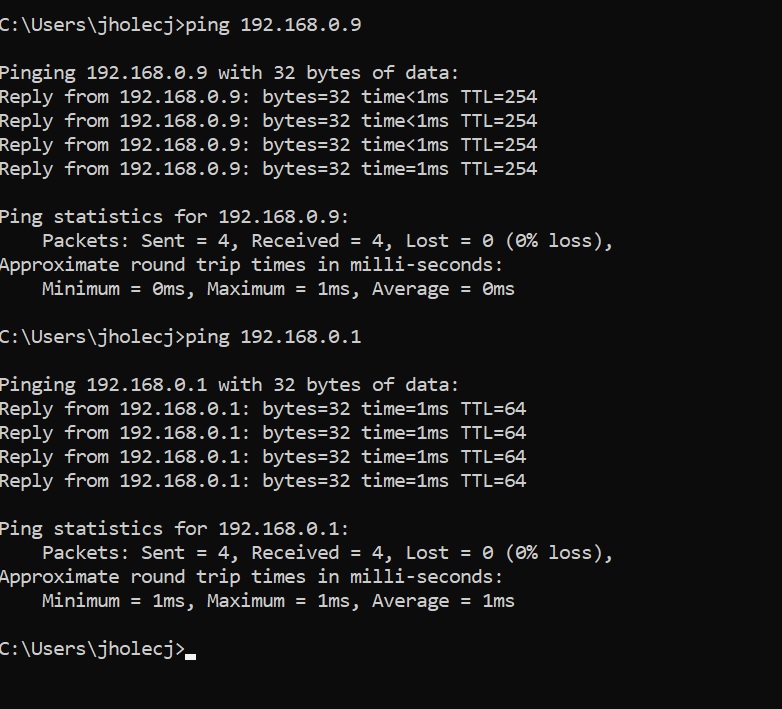Click the first "TTL=64" value

(x=493, y=409)
